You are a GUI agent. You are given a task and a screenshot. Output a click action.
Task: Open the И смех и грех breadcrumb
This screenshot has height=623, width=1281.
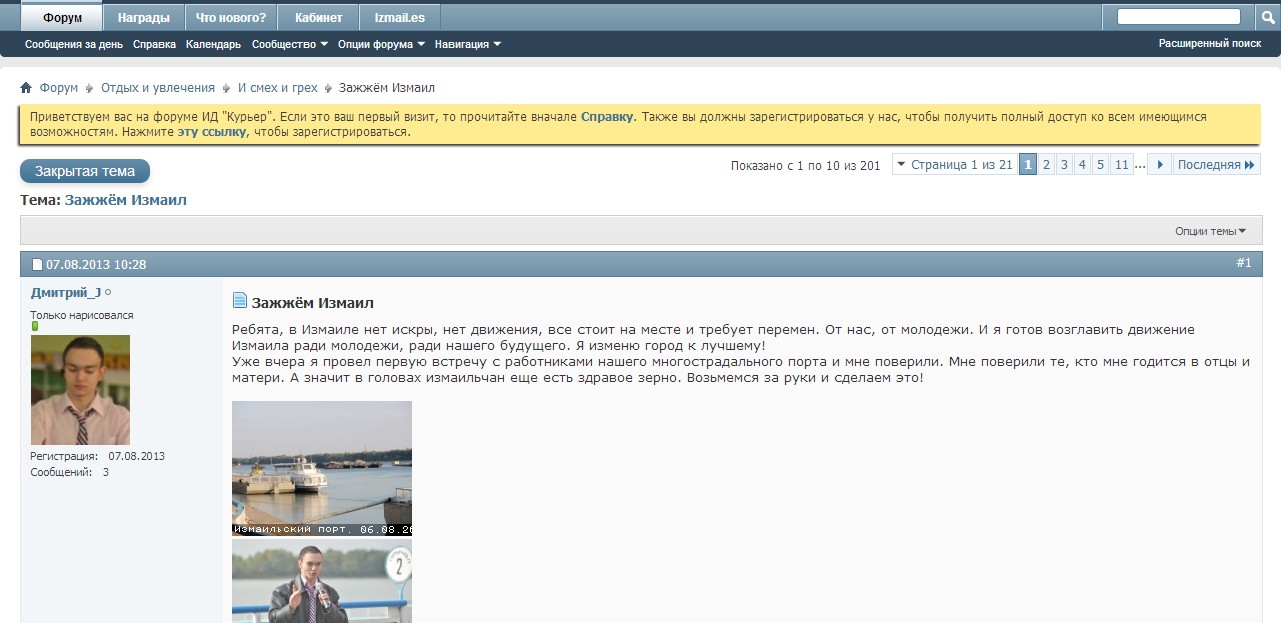(278, 88)
